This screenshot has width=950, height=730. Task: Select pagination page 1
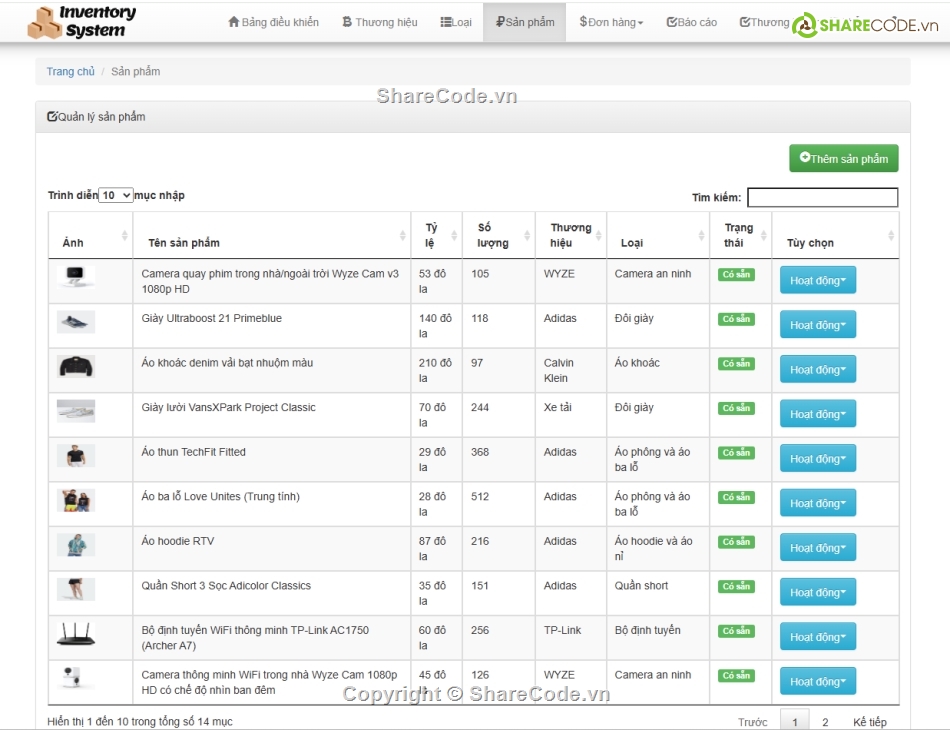(795, 722)
